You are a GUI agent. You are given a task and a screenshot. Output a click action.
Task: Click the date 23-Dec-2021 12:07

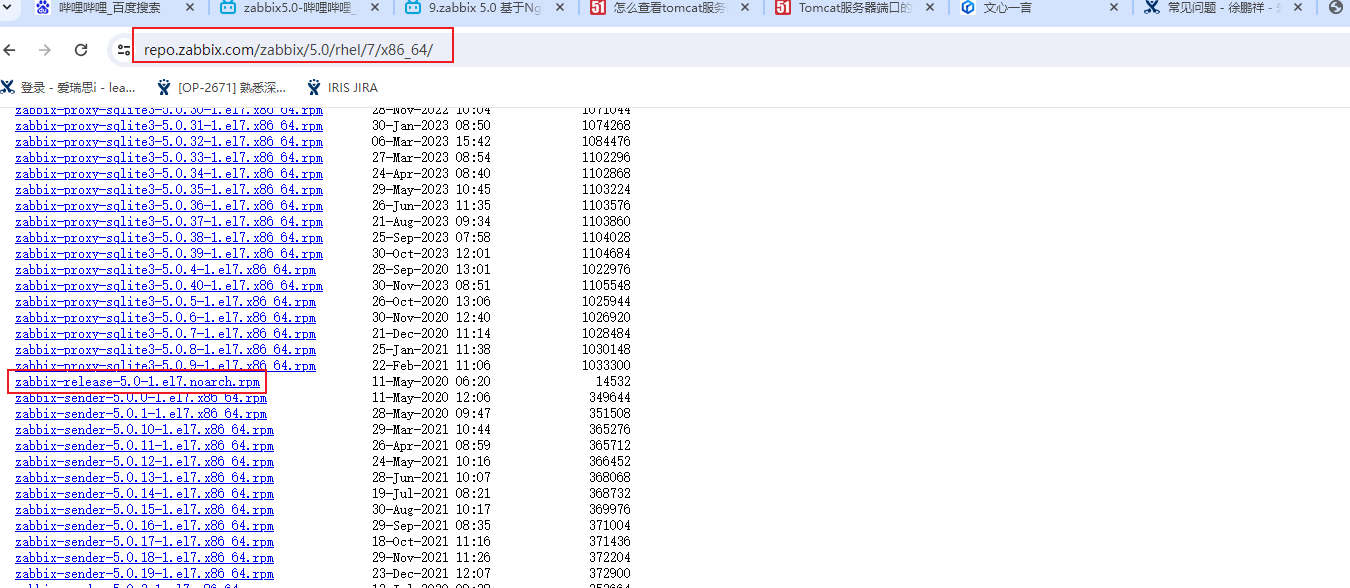pos(431,574)
